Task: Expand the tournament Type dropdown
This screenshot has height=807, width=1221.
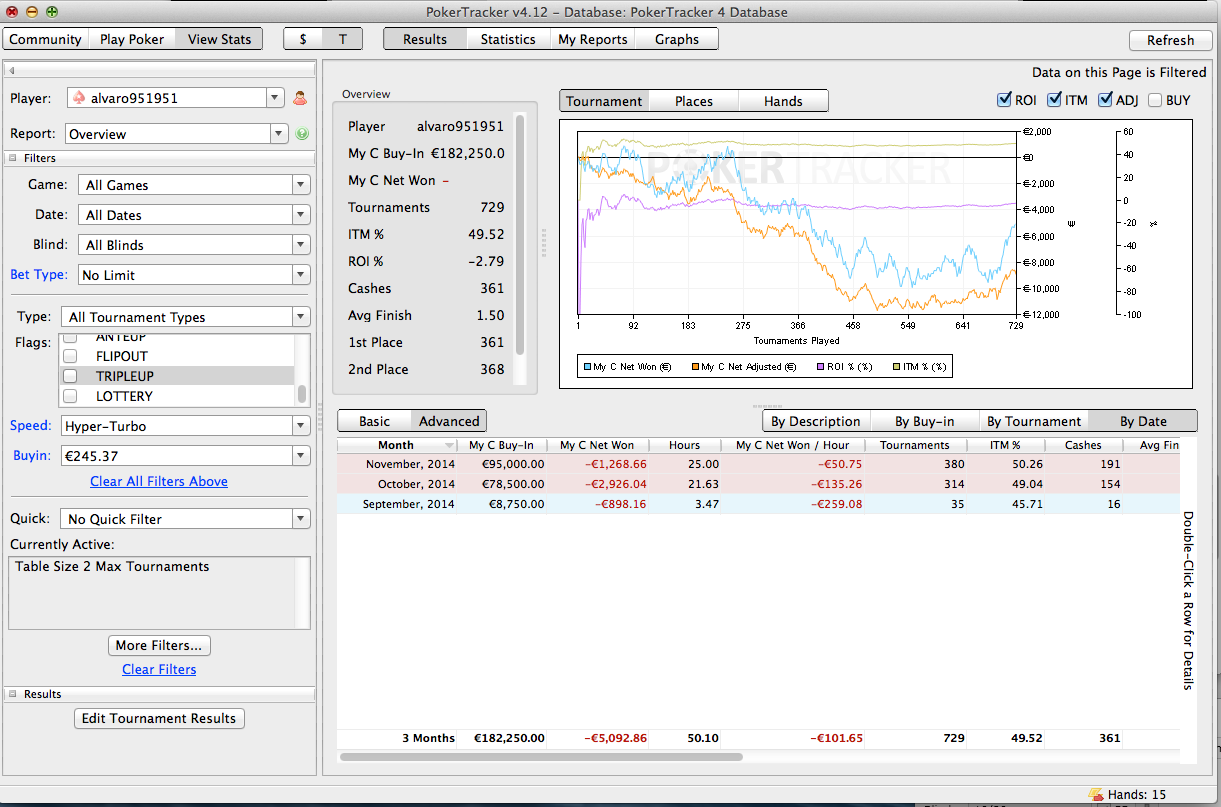Action: point(301,317)
